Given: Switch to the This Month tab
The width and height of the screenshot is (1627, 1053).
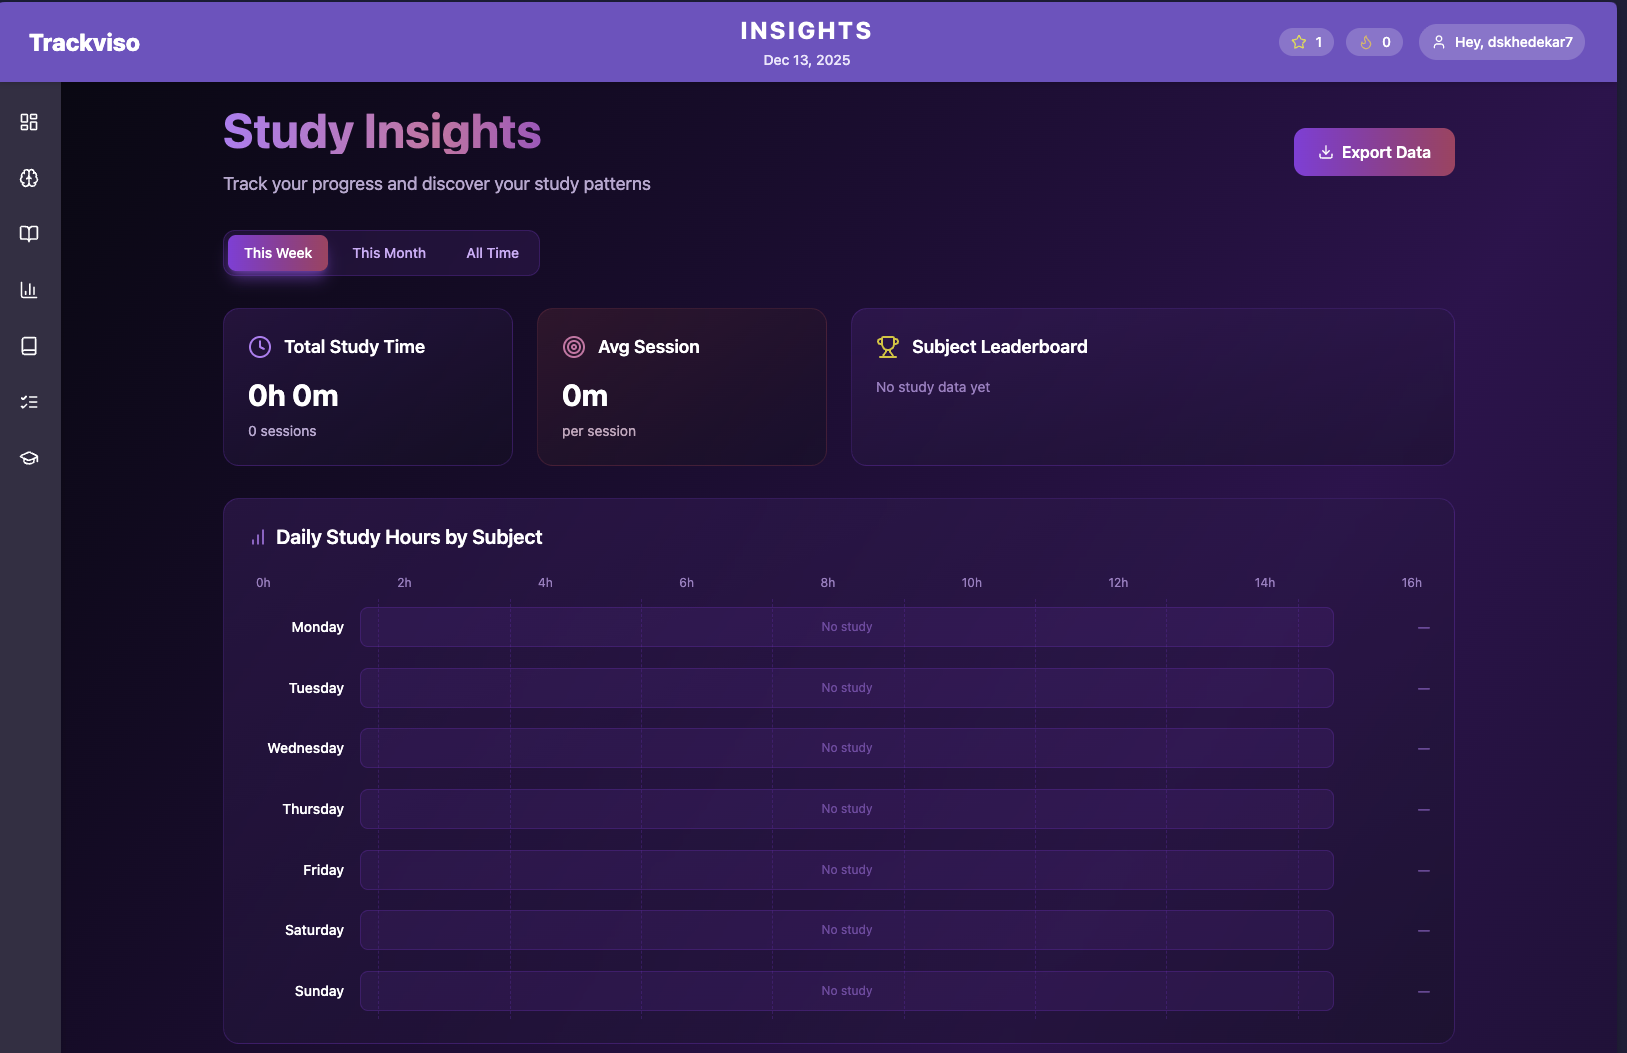Looking at the screenshot, I should [389, 253].
